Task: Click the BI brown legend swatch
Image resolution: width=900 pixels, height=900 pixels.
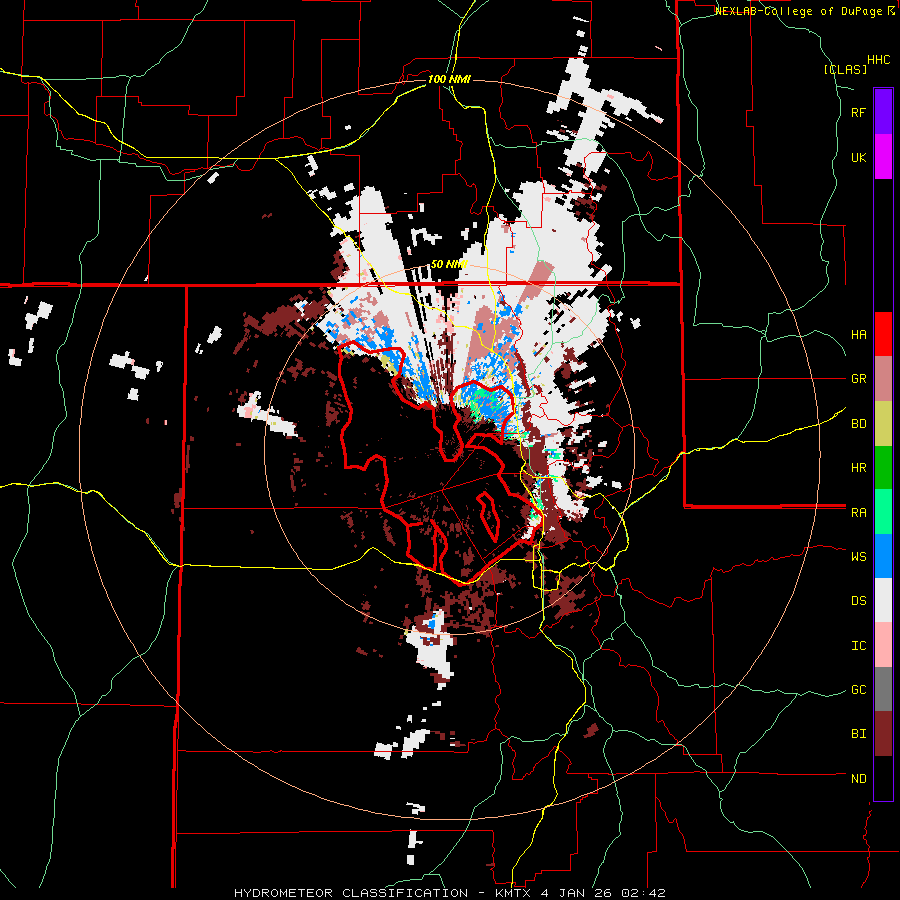Action: pyautogui.click(x=883, y=734)
